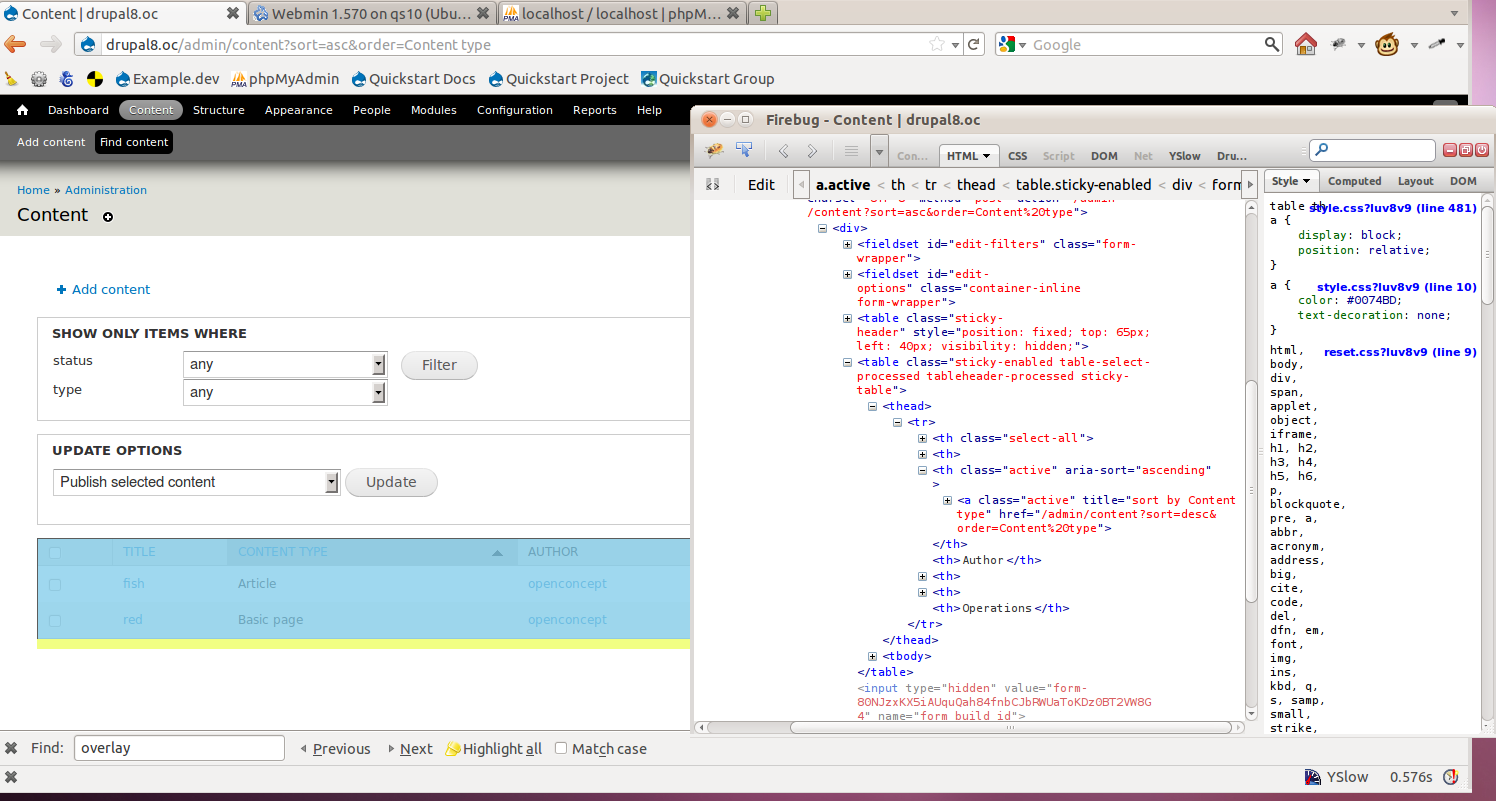Click the Firebug inspect element arrow icon
Viewport: 1496px width, 801px height.
pyautogui.click(x=744, y=151)
